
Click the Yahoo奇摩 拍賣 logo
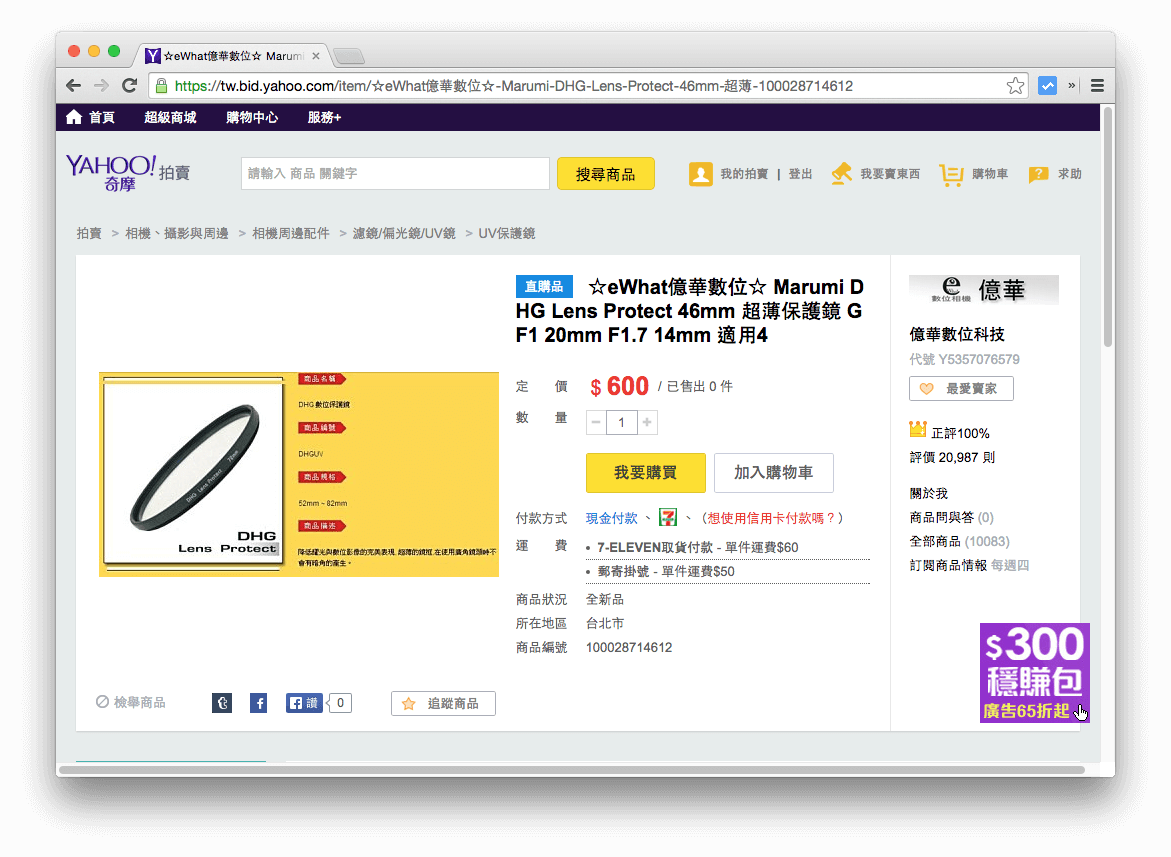click(127, 172)
